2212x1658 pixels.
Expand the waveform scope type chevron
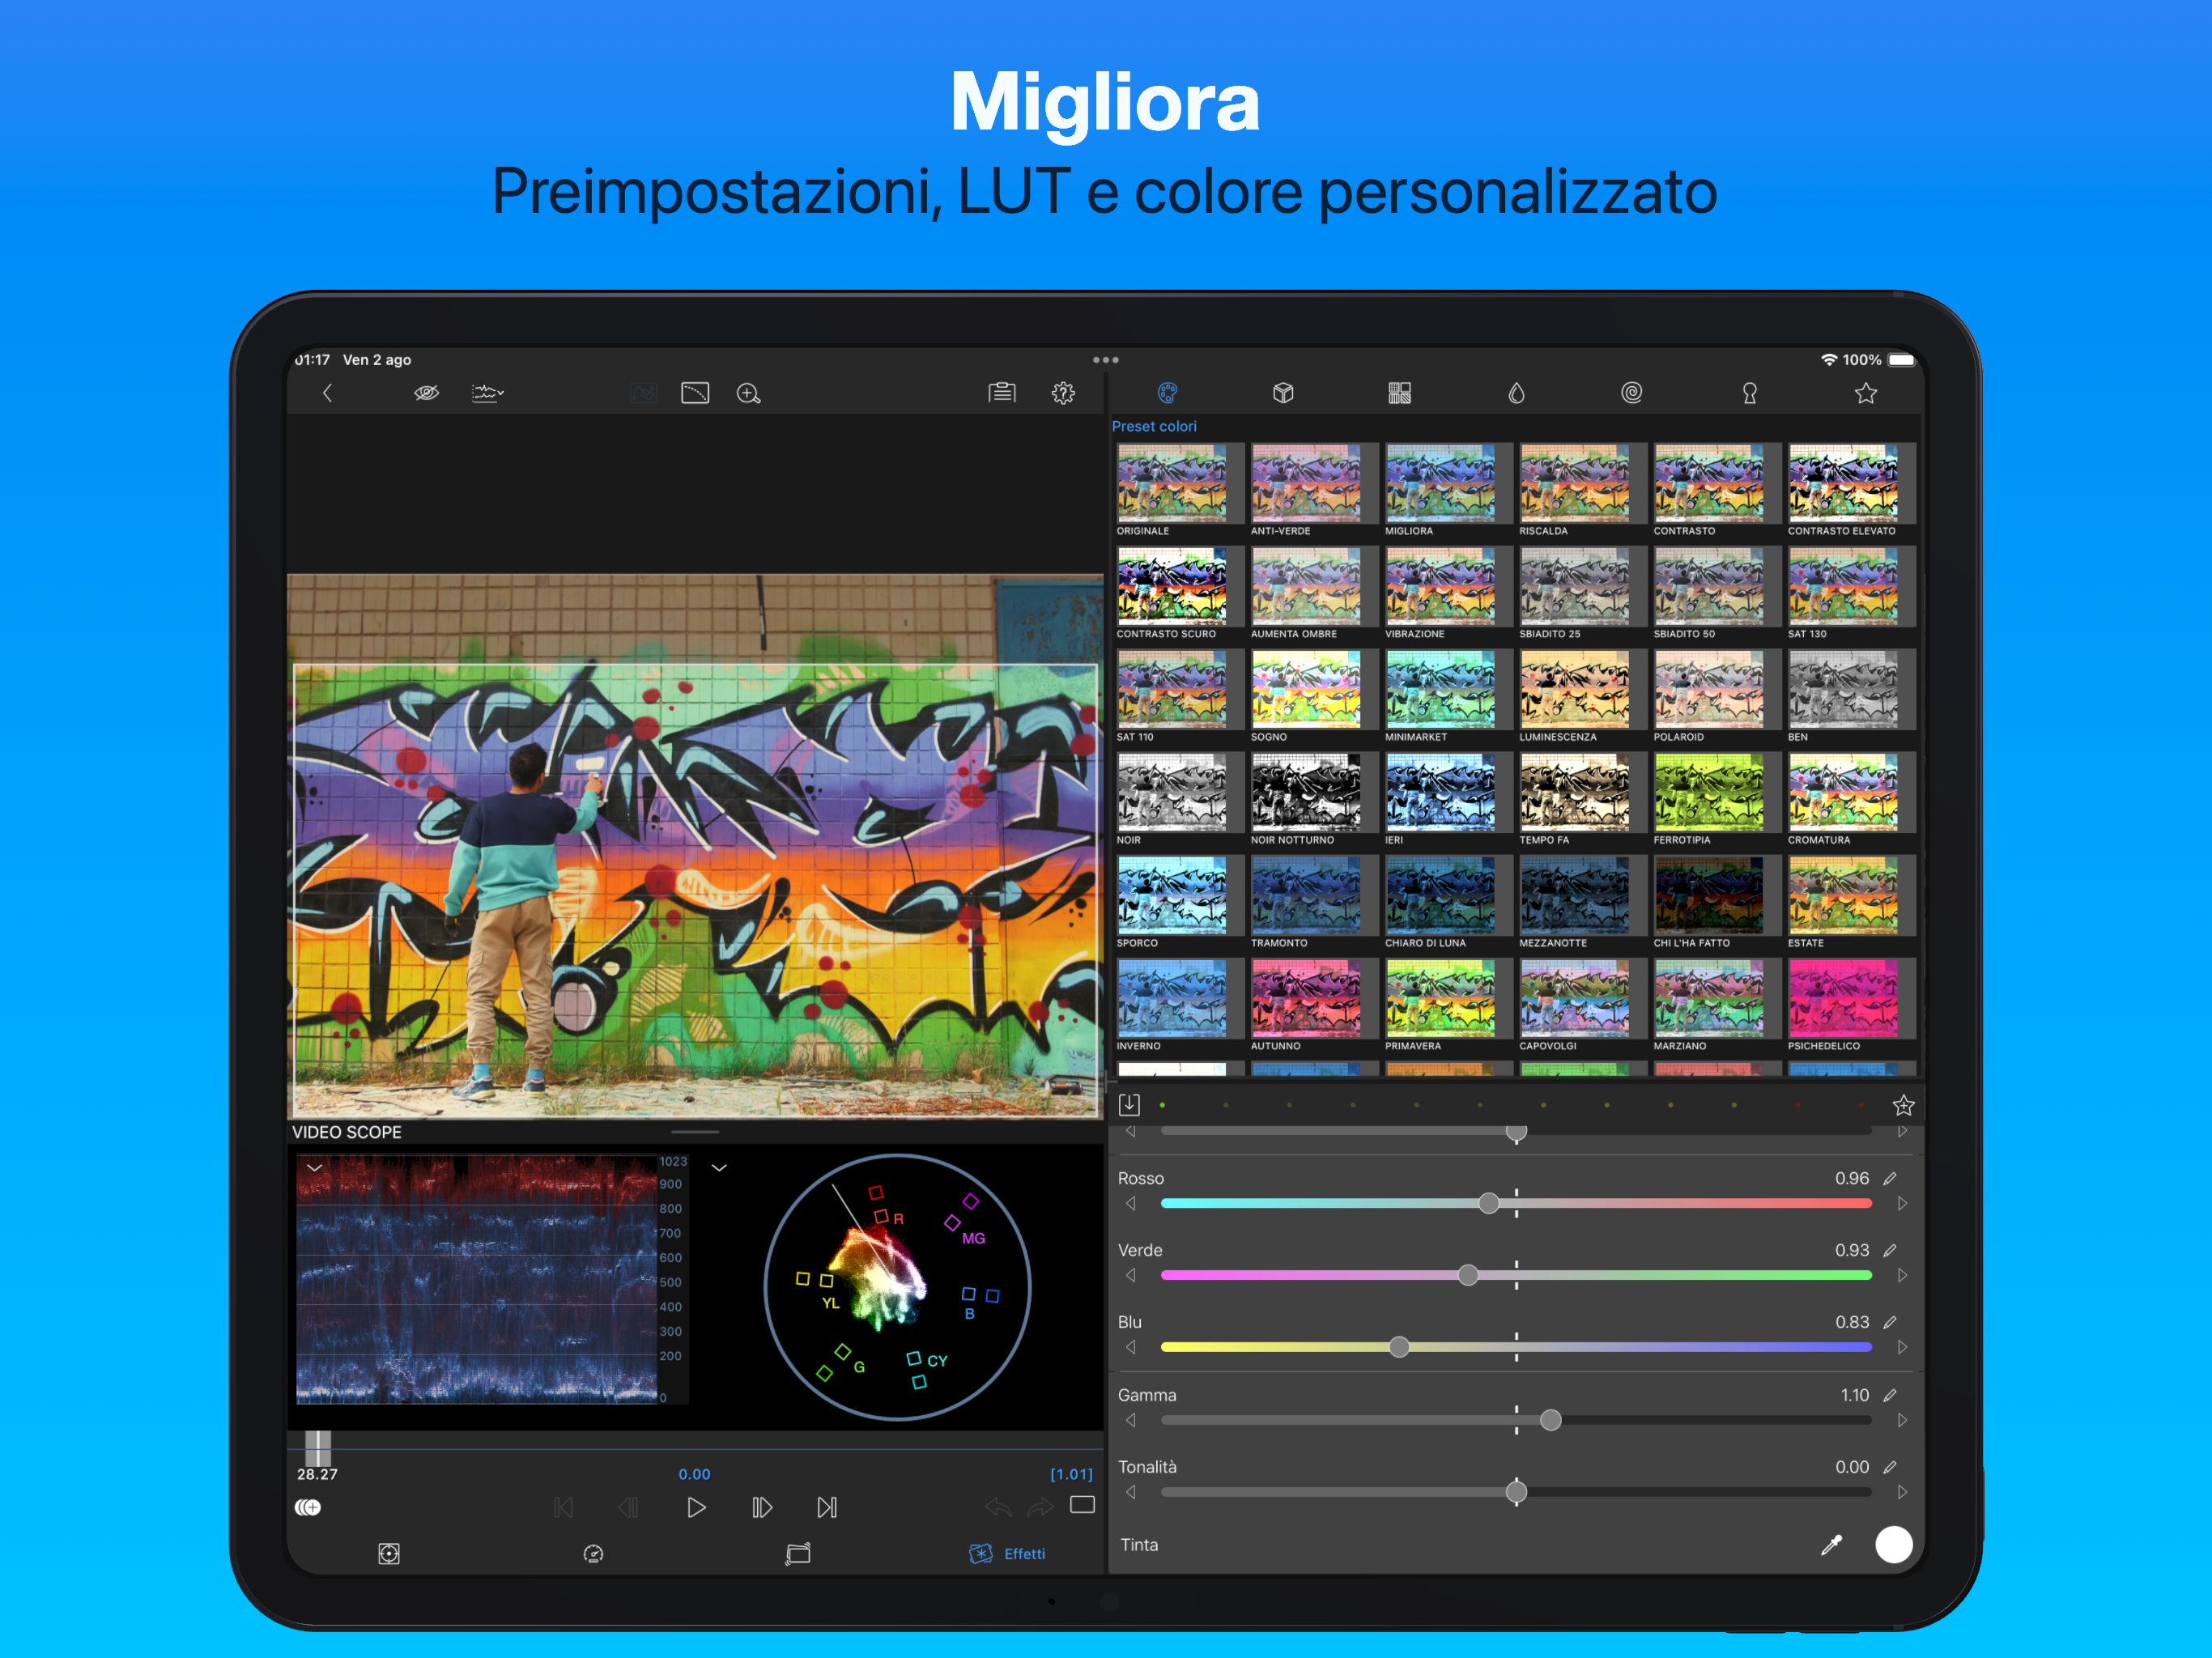pos(315,1167)
